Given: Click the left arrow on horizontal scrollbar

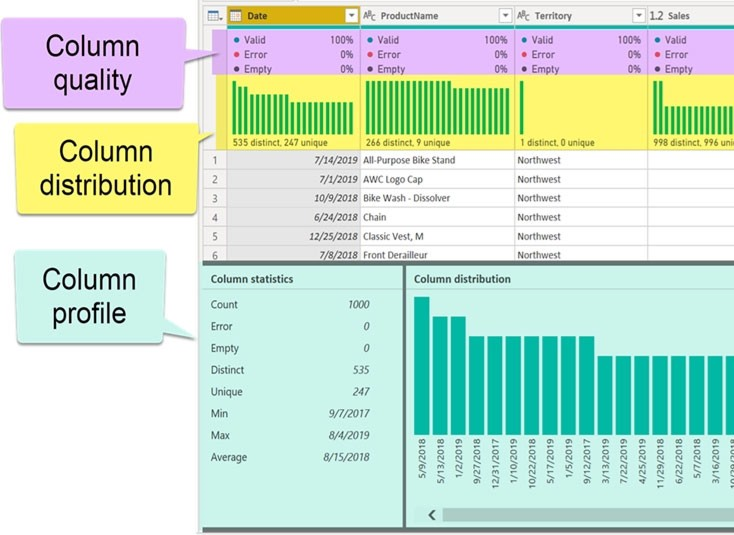Looking at the screenshot, I should (432, 515).
